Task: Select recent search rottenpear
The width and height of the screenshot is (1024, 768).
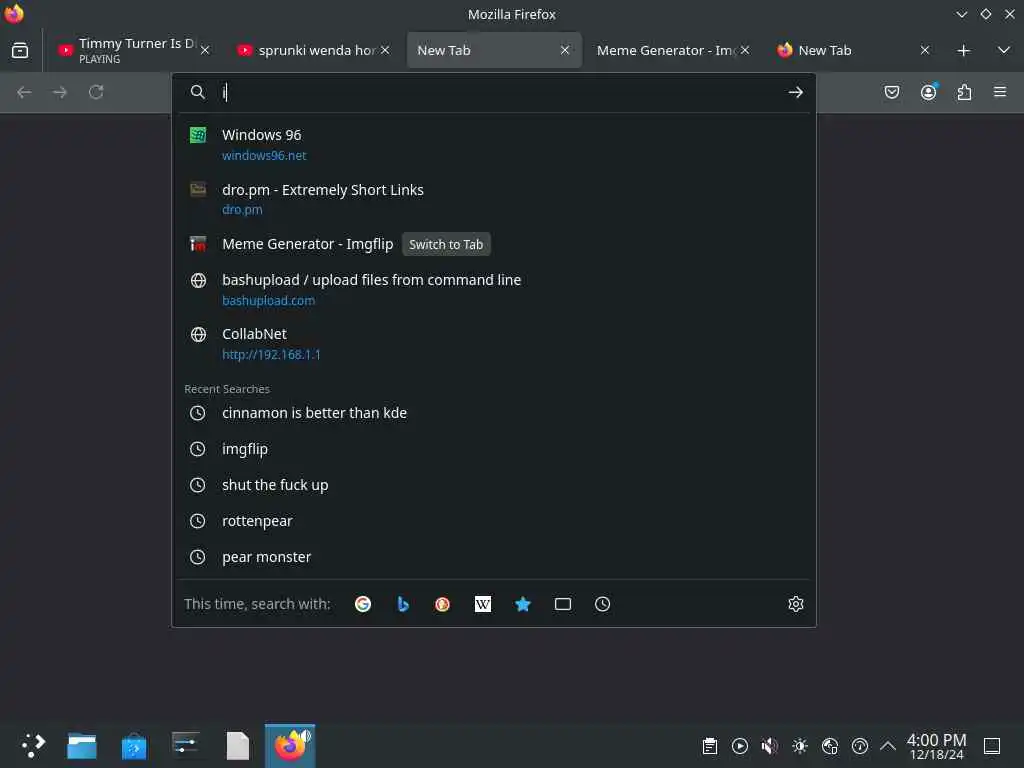Action: tap(494, 520)
